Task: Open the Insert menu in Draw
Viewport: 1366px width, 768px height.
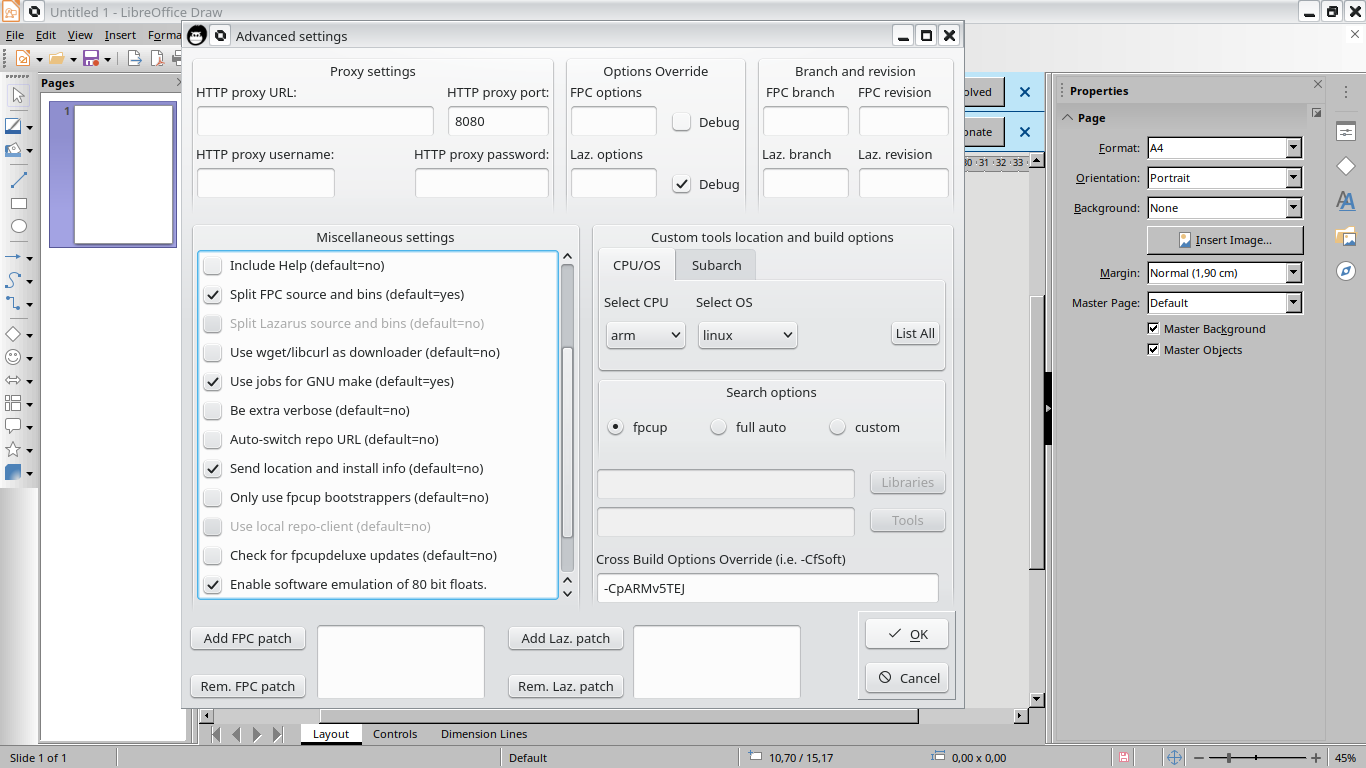Action: [x=120, y=35]
